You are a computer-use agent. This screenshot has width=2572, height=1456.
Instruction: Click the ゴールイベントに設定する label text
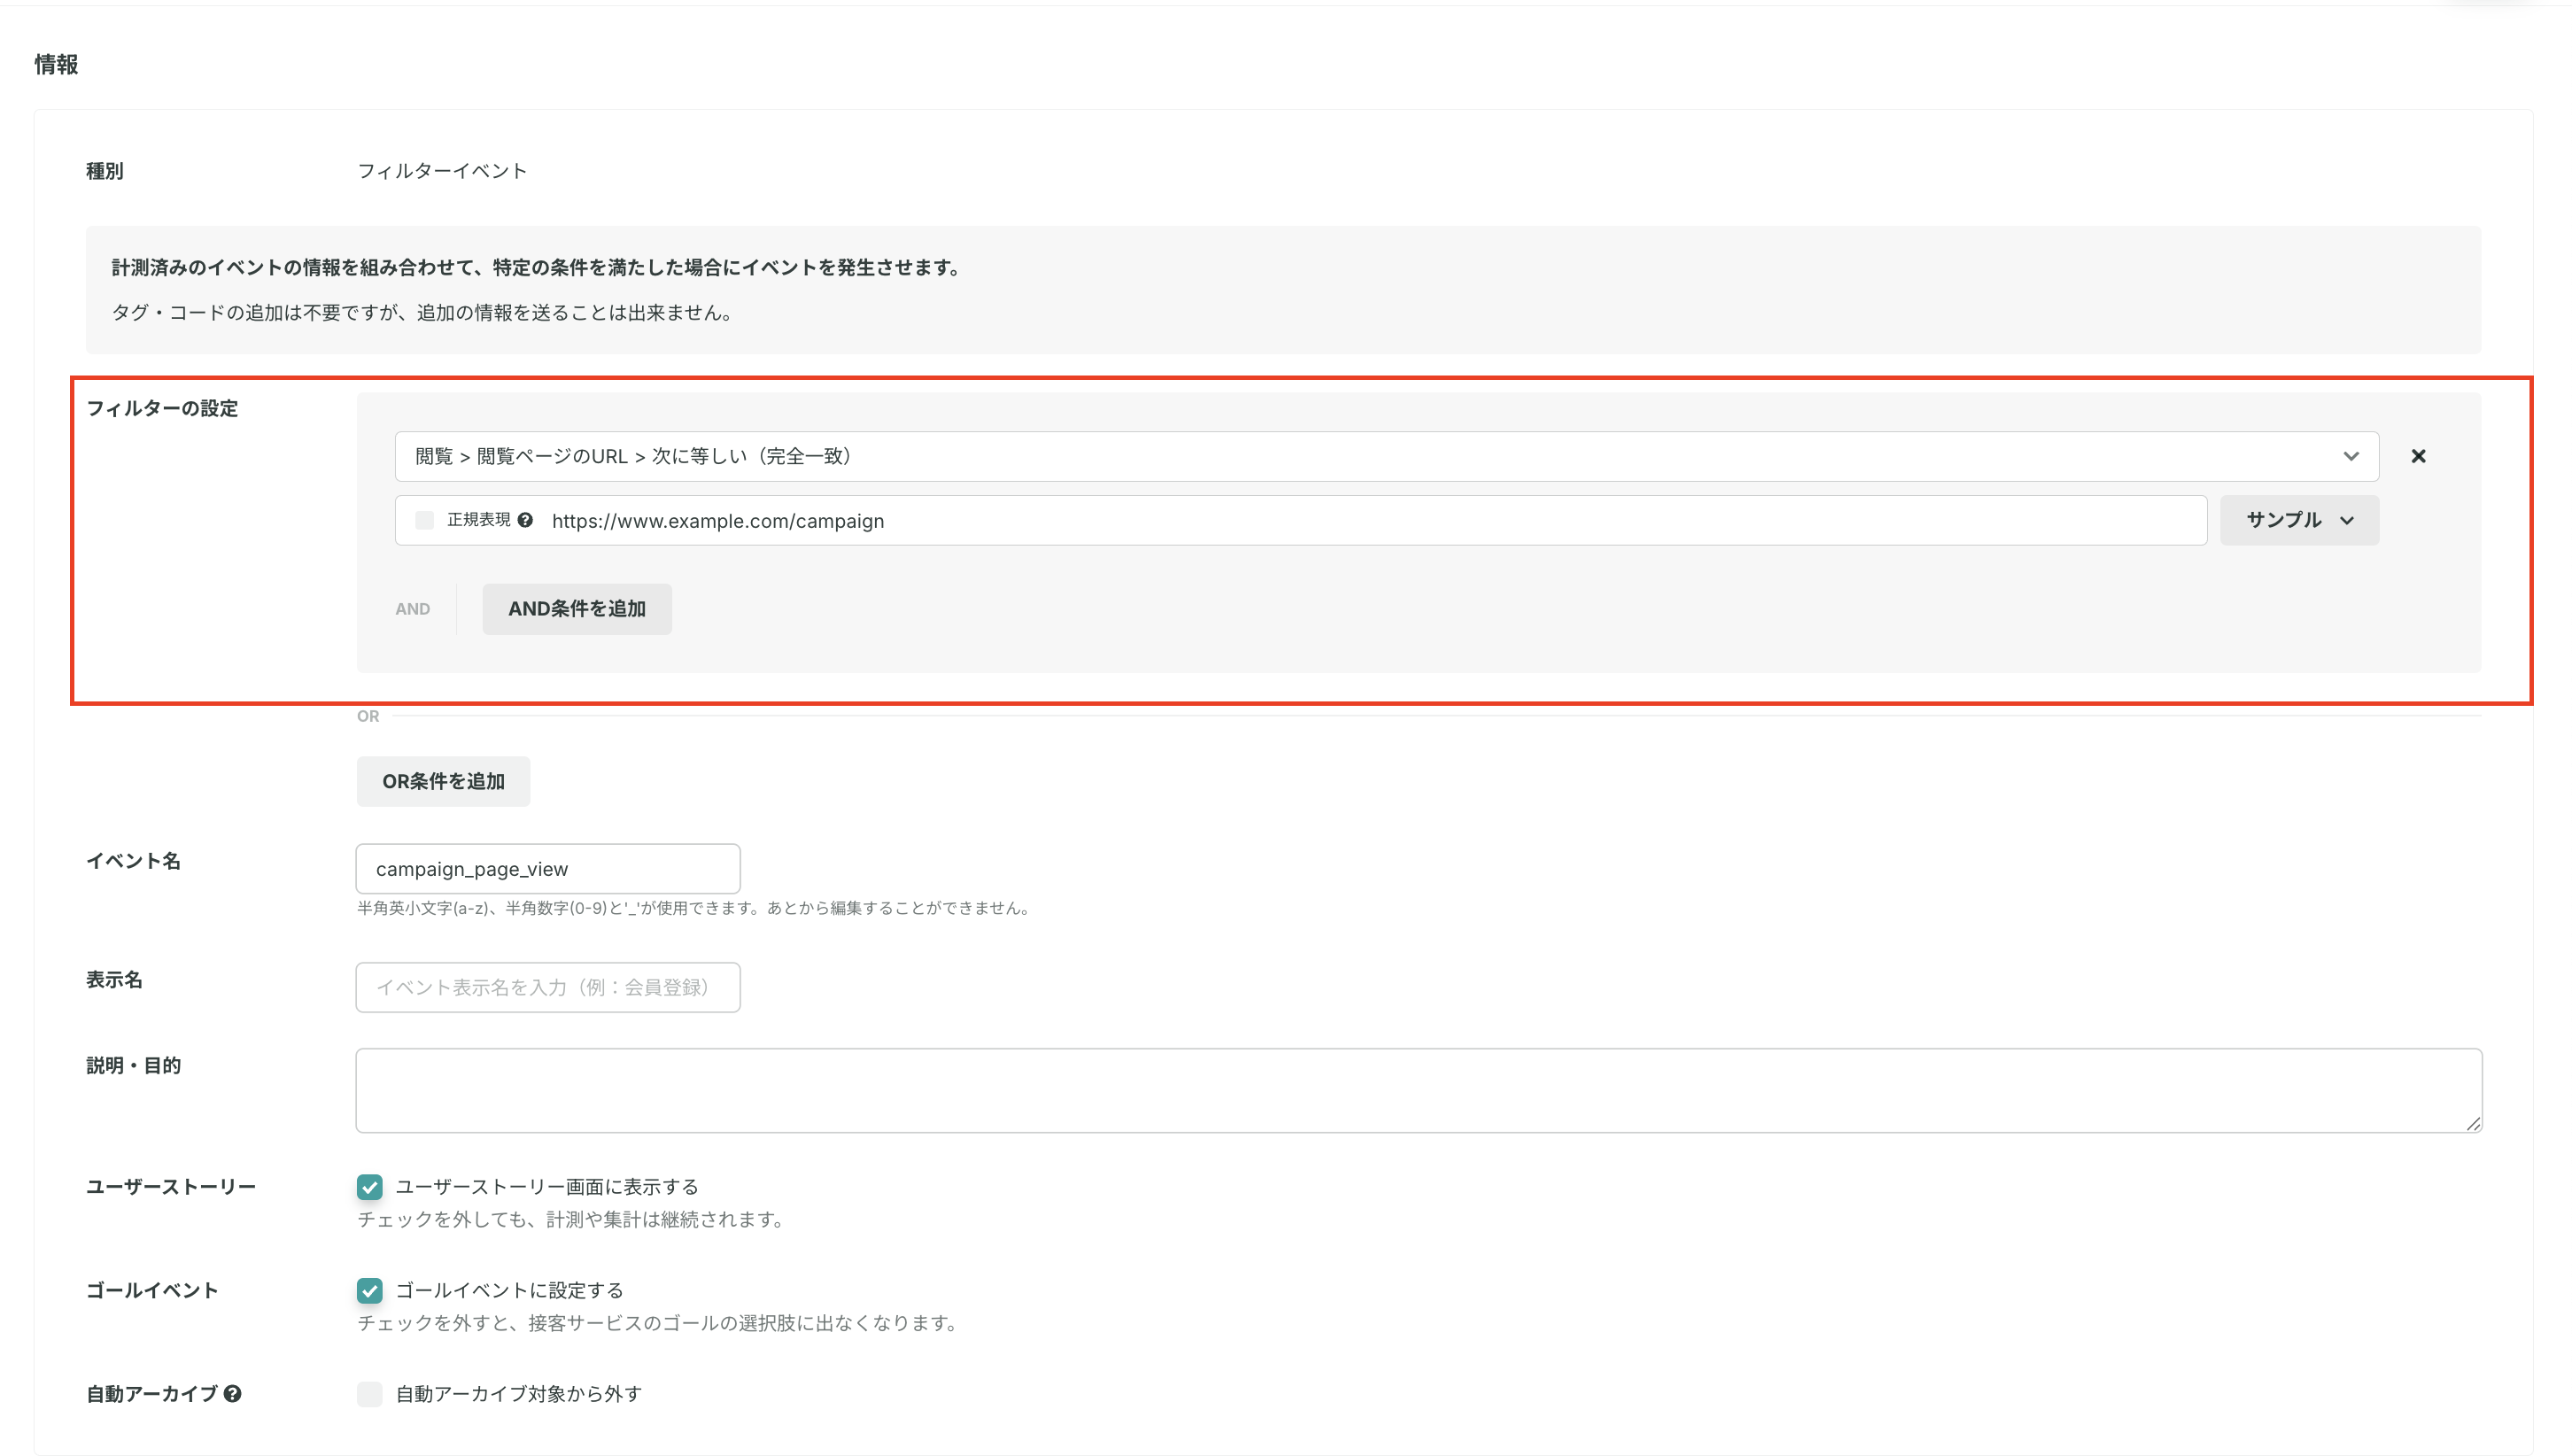509,1290
